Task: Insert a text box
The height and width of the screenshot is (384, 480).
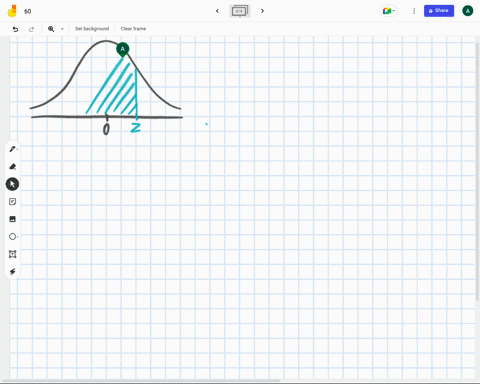Action: [x=12, y=254]
